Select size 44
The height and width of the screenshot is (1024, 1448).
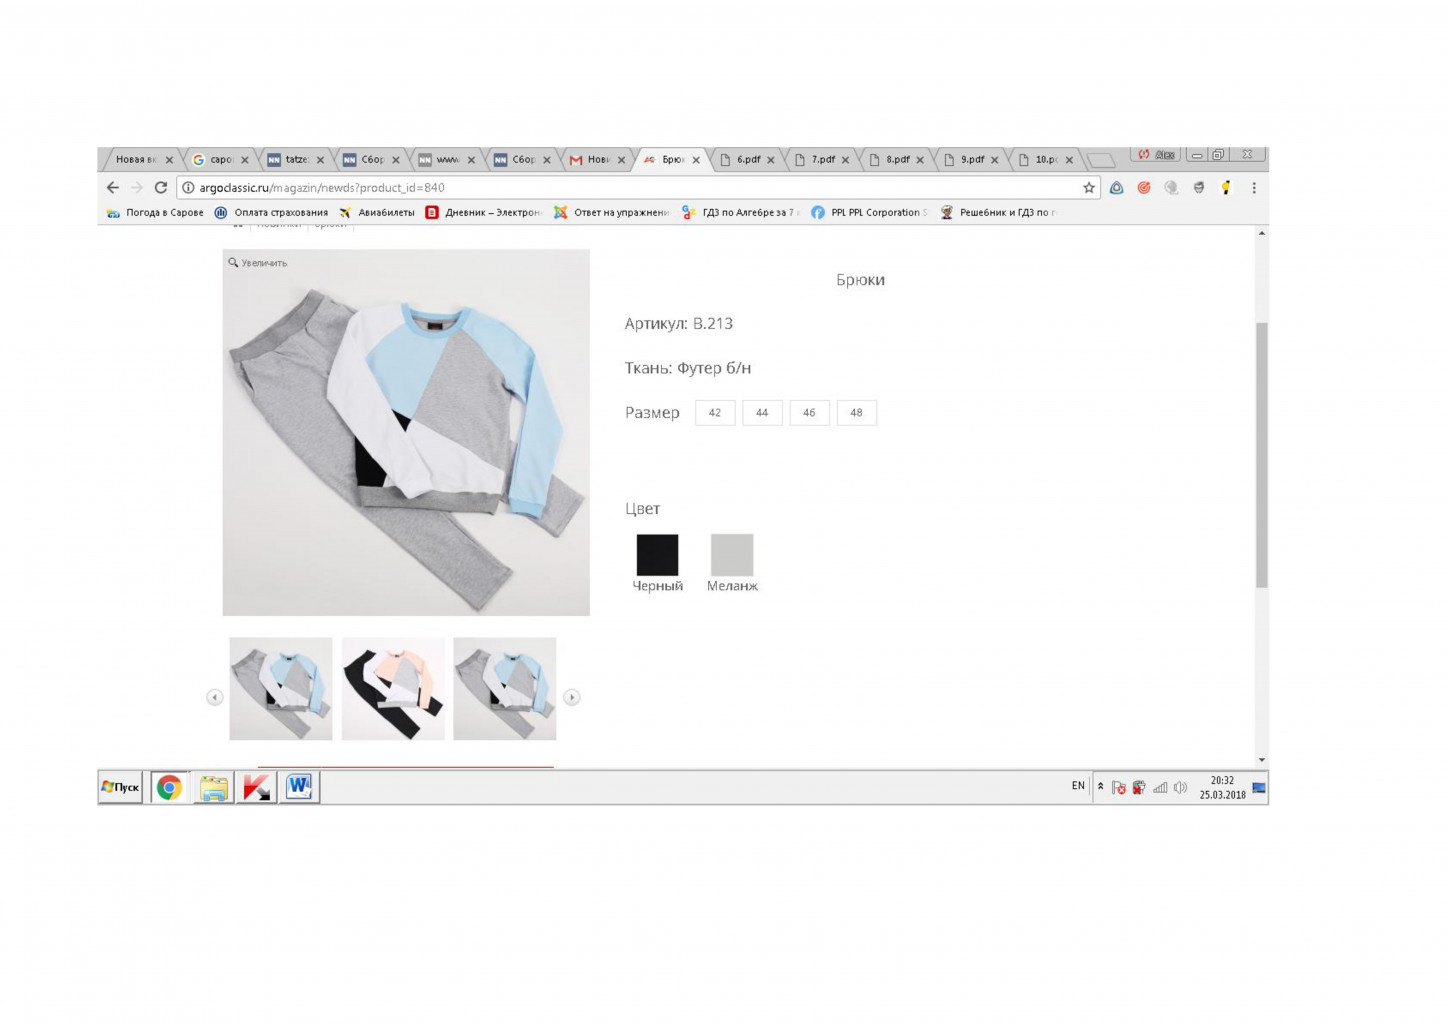point(762,413)
